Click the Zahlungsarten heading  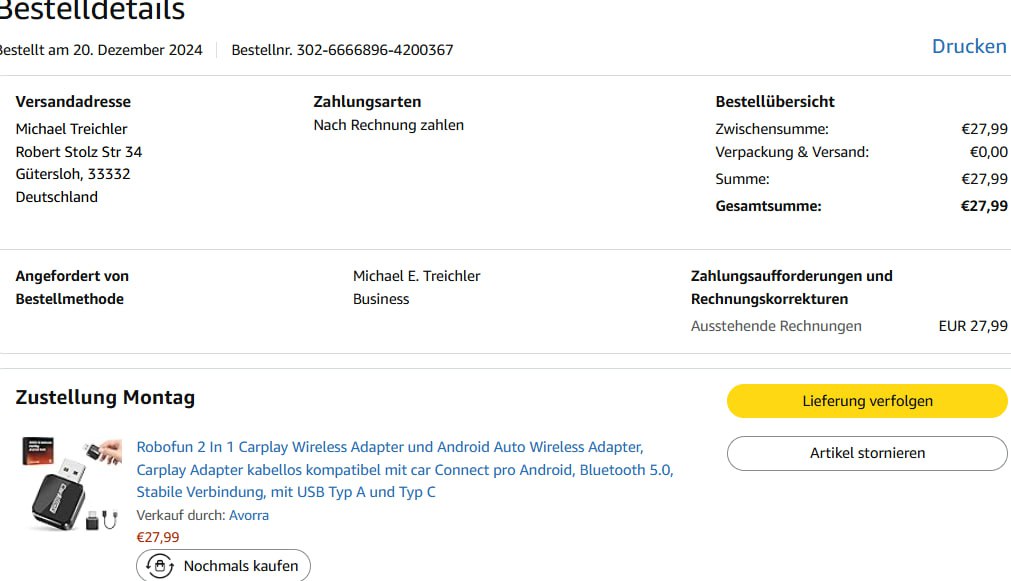point(367,101)
